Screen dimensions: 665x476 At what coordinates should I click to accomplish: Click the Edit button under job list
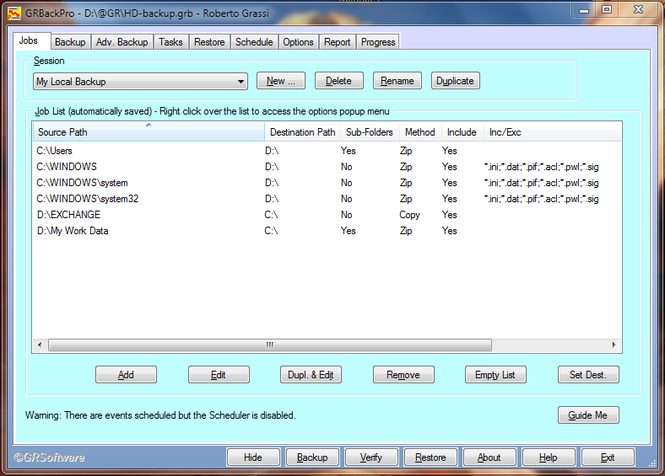click(x=218, y=375)
